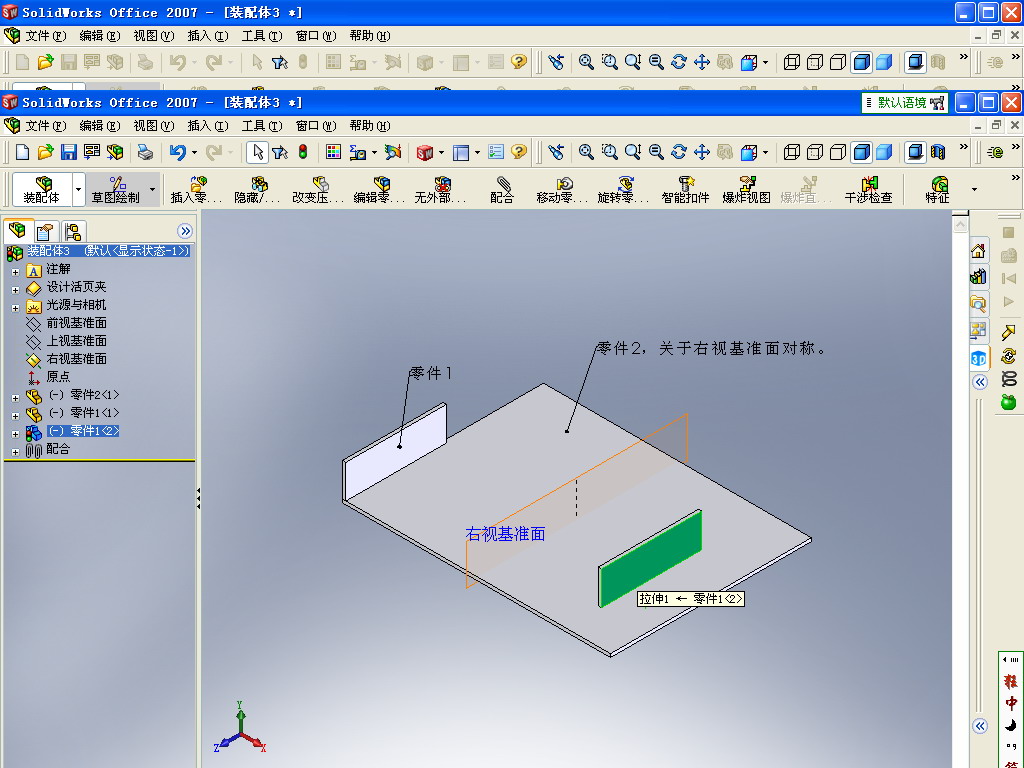Open 文件(F) menu in front window
Screen dimensions: 1024x768
(x=45, y=125)
